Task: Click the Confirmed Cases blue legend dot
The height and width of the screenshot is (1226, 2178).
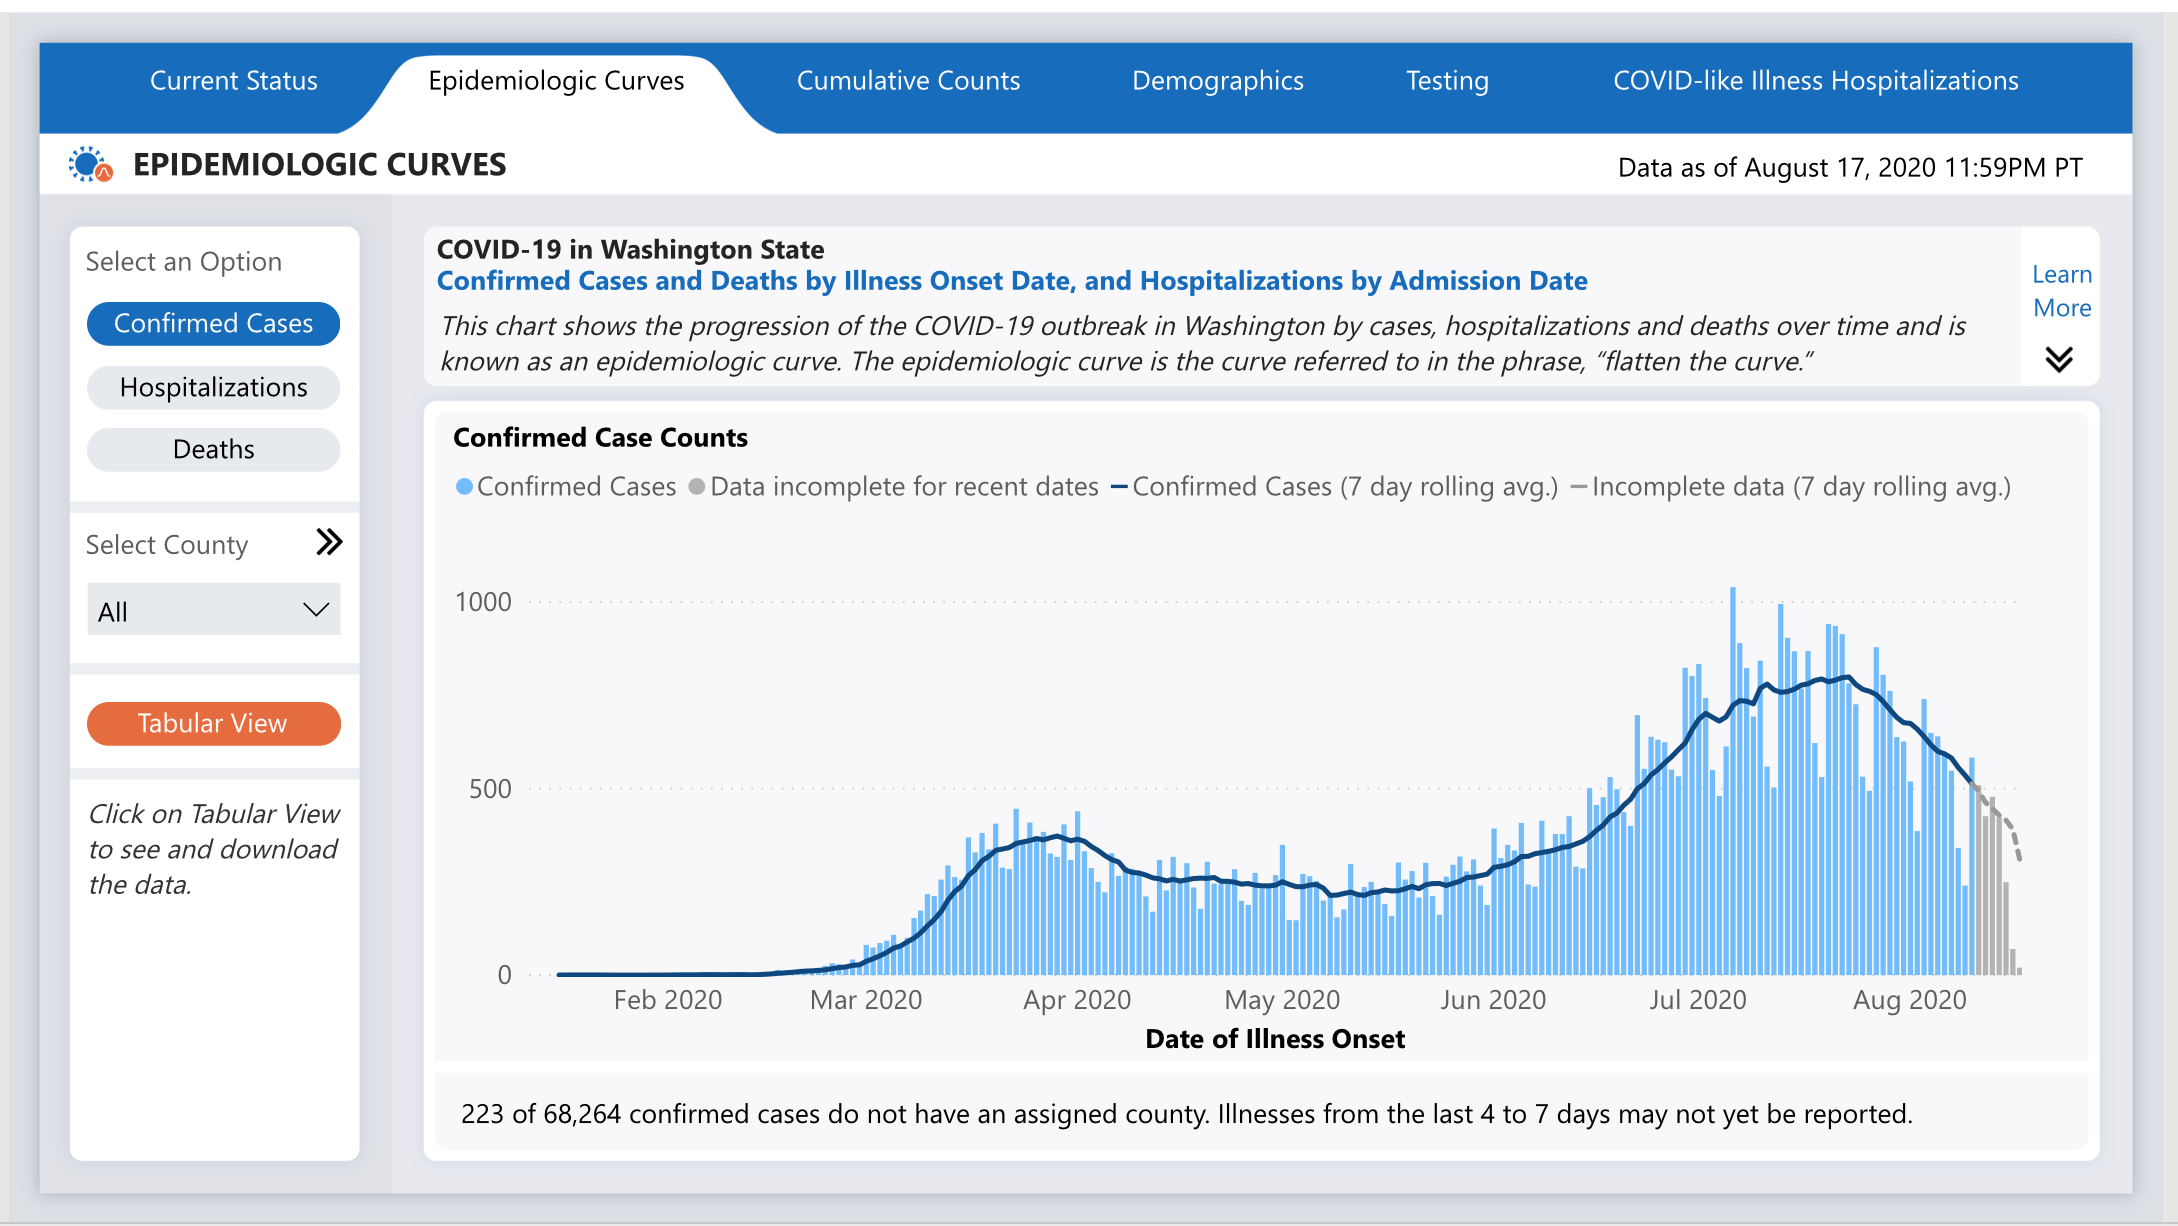Action: (464, 487)
